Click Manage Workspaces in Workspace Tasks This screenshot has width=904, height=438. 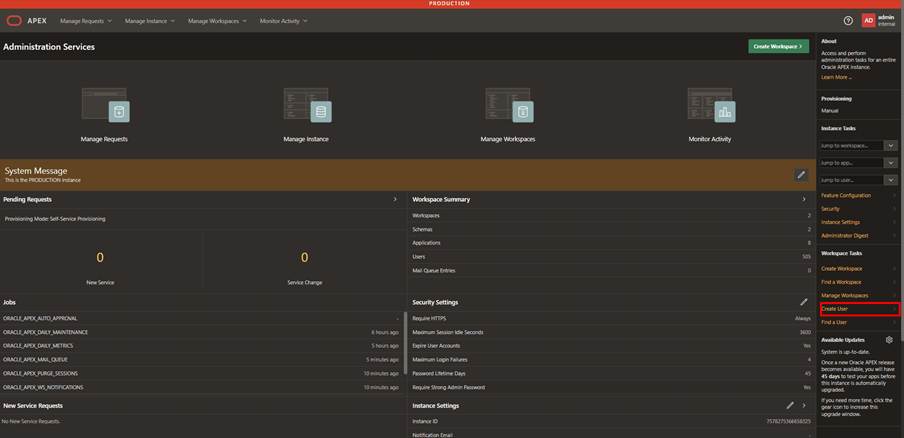[845, 295]
